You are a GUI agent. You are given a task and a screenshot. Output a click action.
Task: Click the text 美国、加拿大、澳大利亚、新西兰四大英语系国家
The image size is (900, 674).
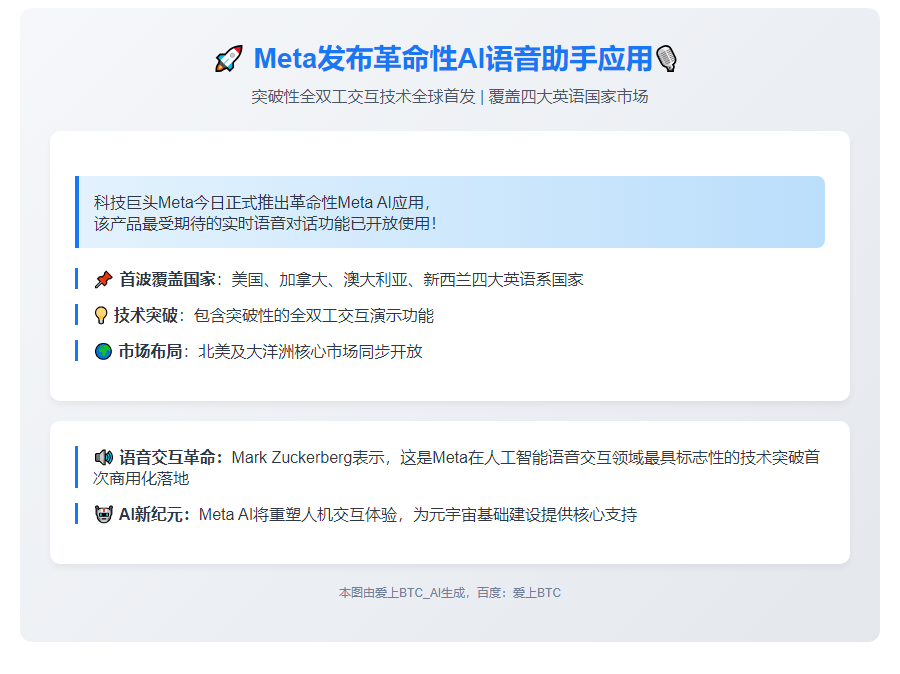pos(408,280)
